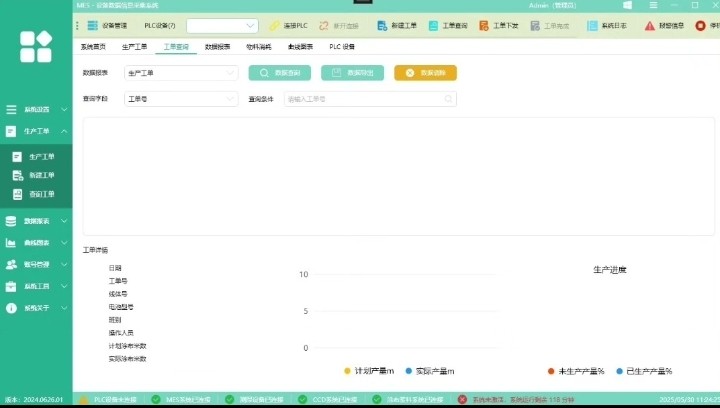Switch to the 生产工单 tab
The height and width of the screenshot is (408, 720).
[x=135, y=47]
